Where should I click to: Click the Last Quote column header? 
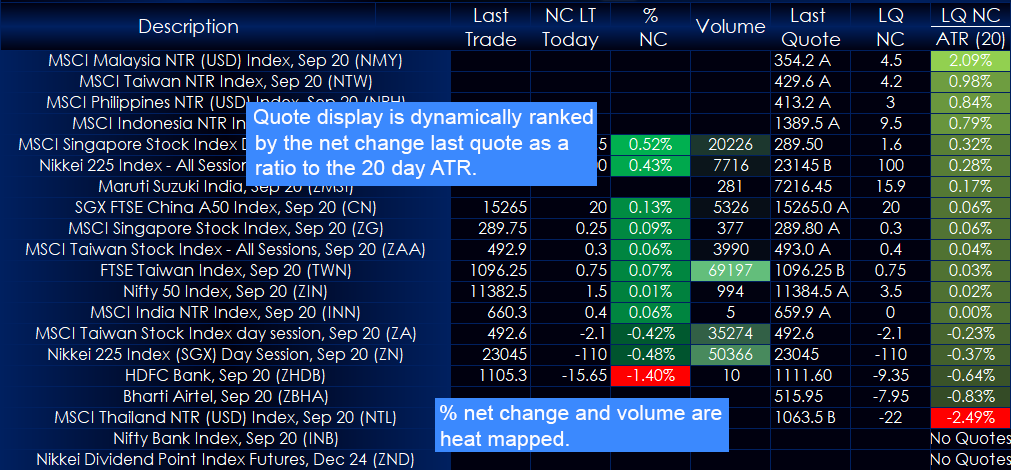810,26
